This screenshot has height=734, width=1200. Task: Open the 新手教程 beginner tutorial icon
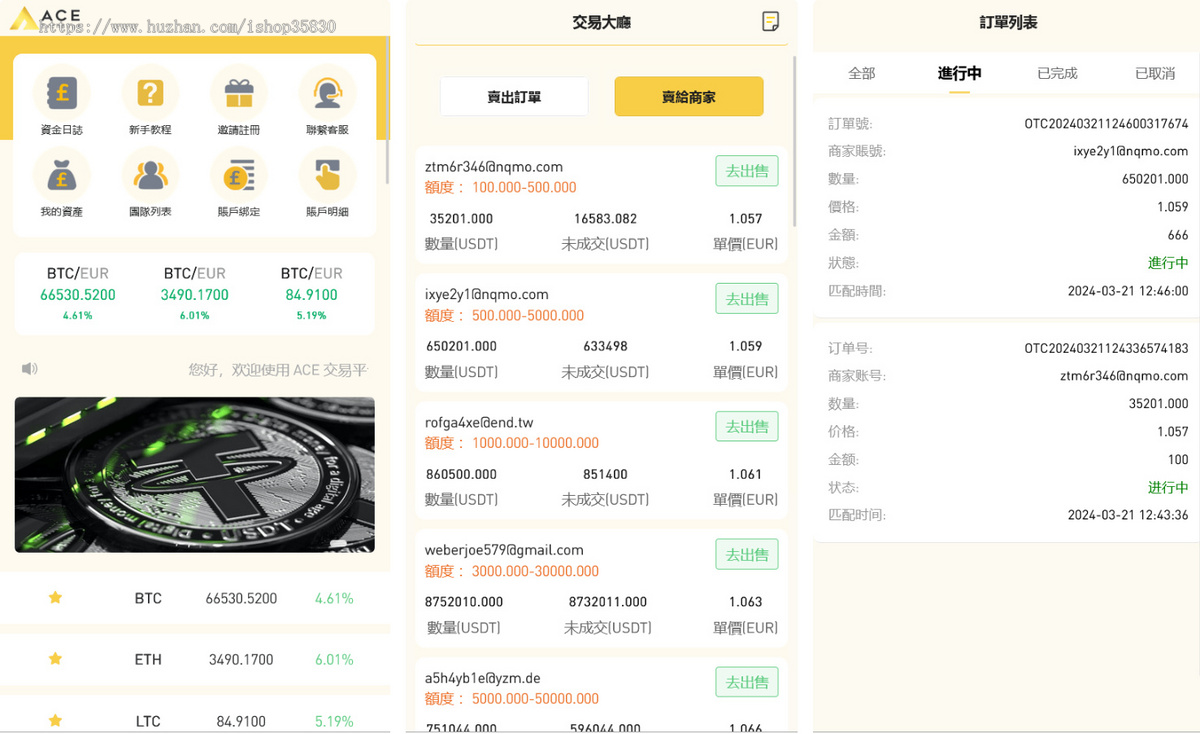point(150,93)
